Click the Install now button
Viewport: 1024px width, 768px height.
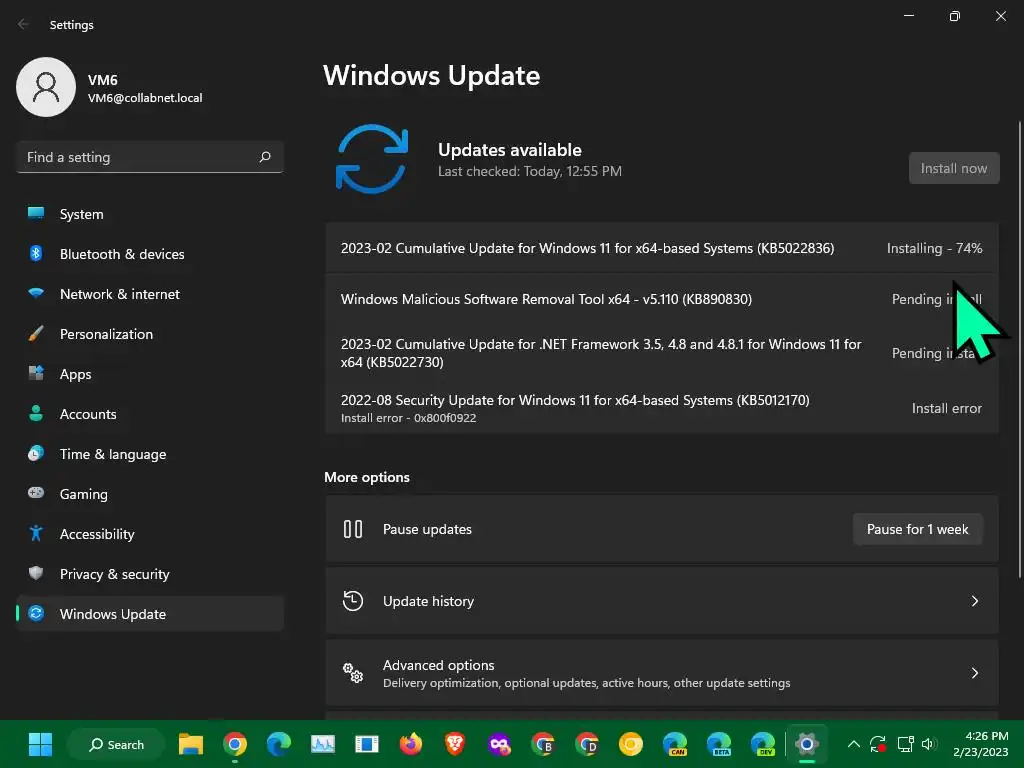[953, 168]
